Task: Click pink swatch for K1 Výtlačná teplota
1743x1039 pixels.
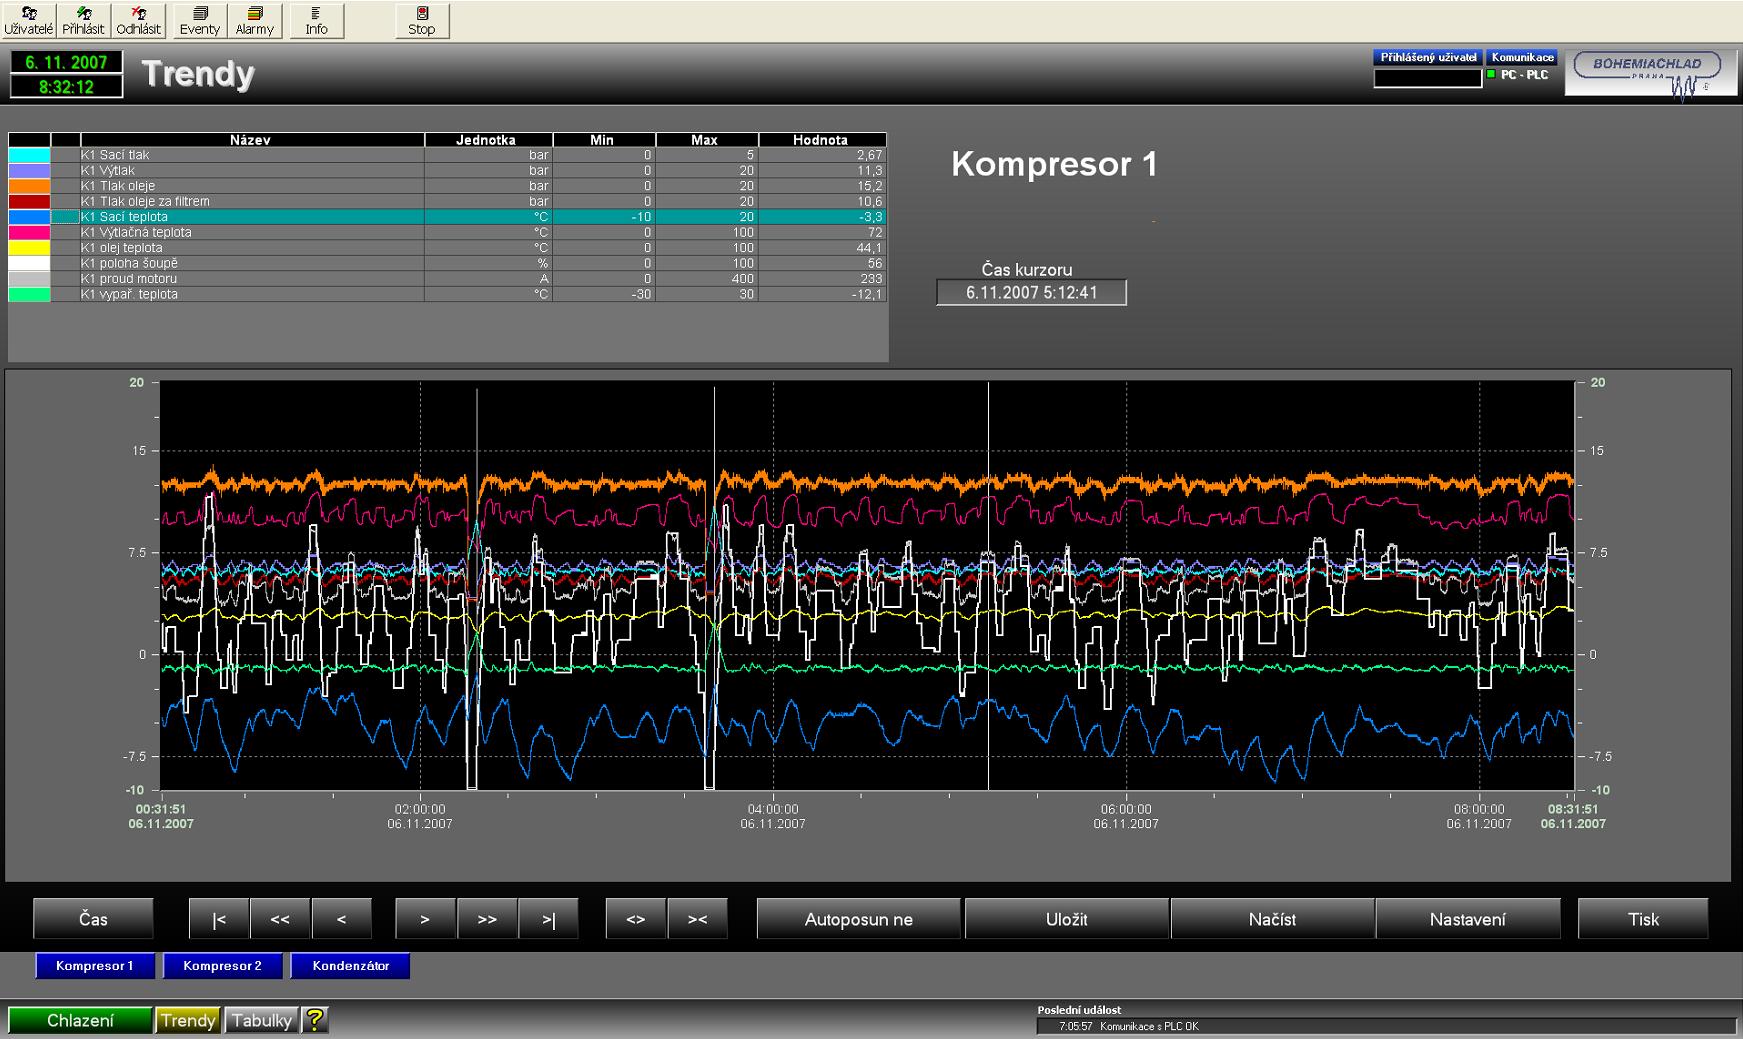Action: click(29, 232)
